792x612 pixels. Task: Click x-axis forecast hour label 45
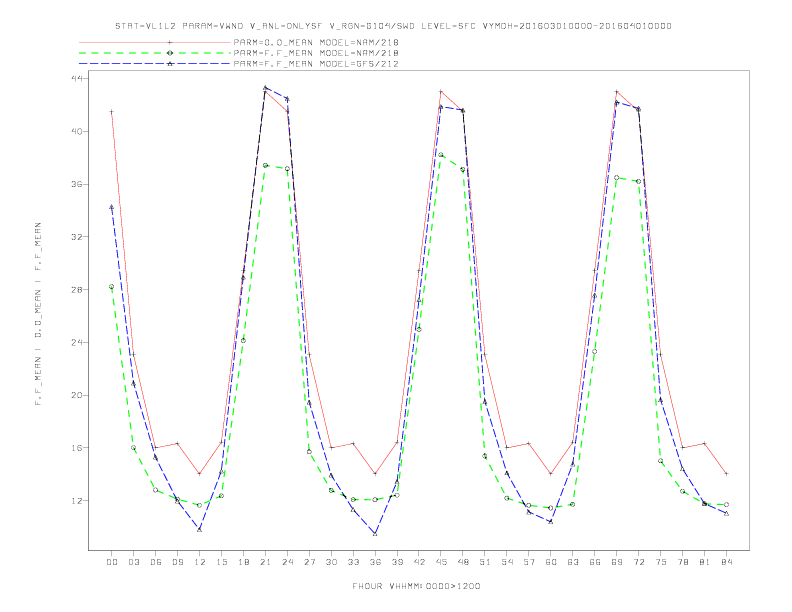[441, 562]
